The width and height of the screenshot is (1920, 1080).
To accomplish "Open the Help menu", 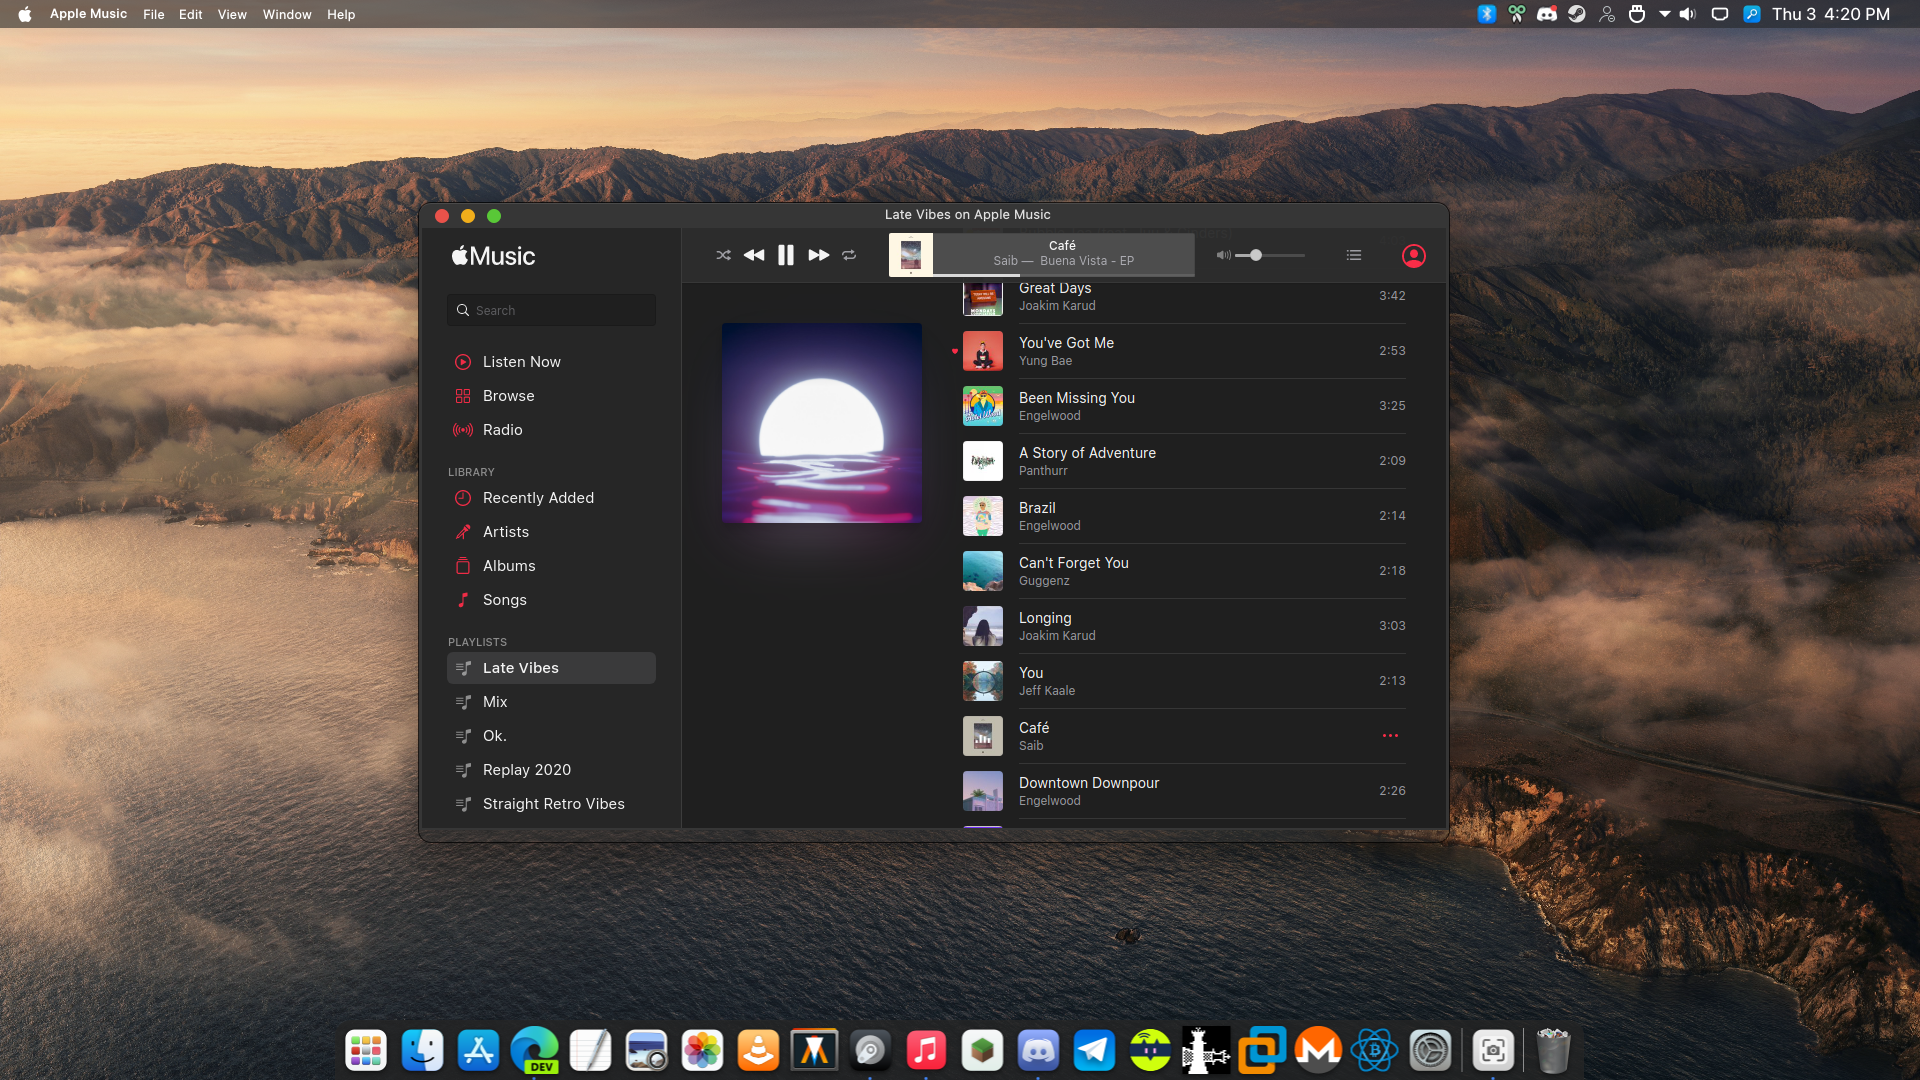I will click(341, 14).
